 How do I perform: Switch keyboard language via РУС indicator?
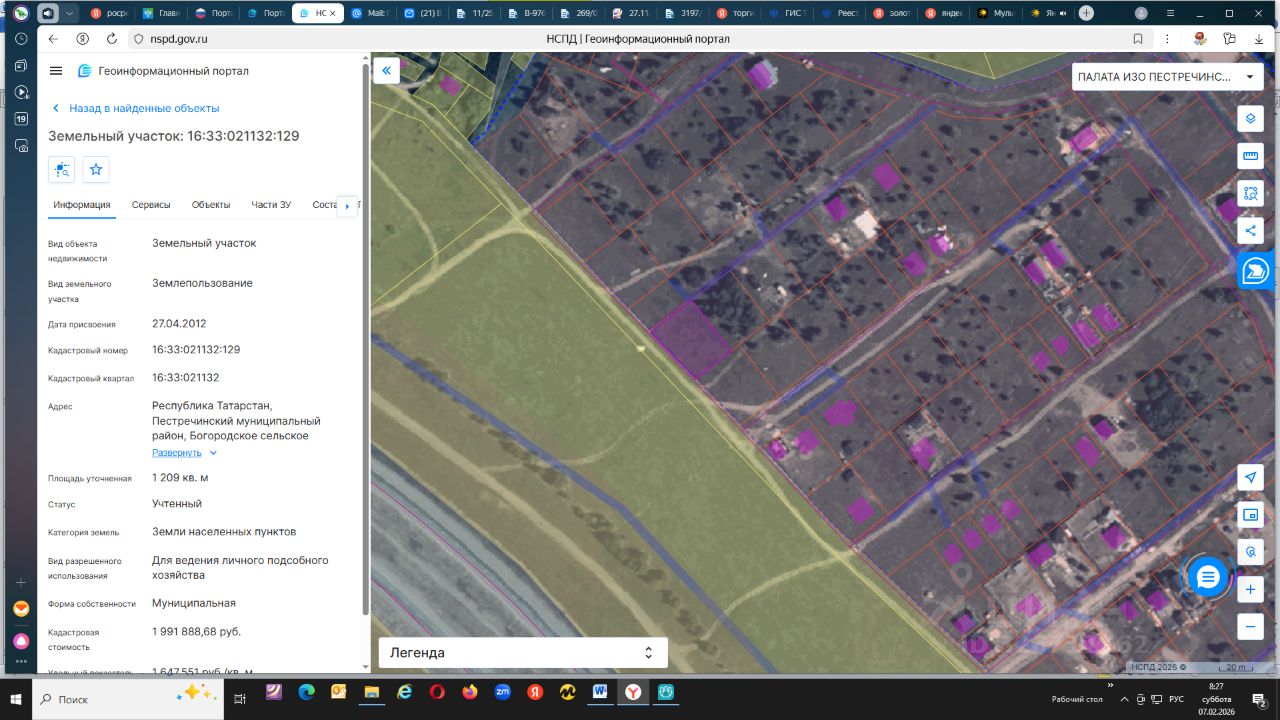(1177, 699)
